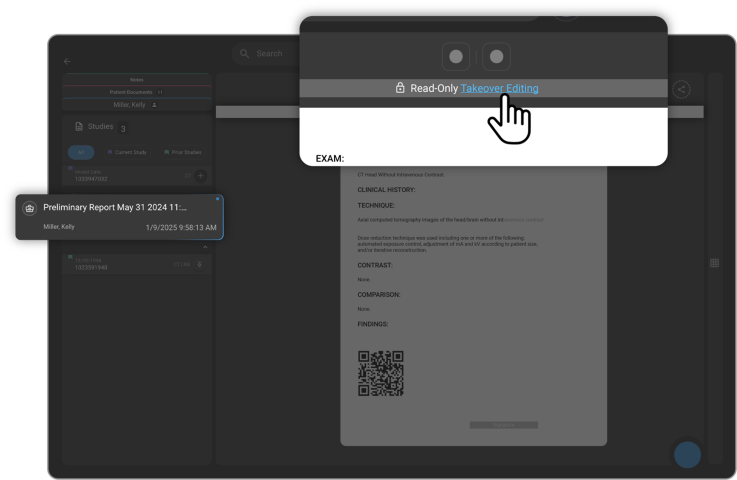Click the Patient Documents count badge 11
This screenshot has width=737, height=480.
click(160, 92)
